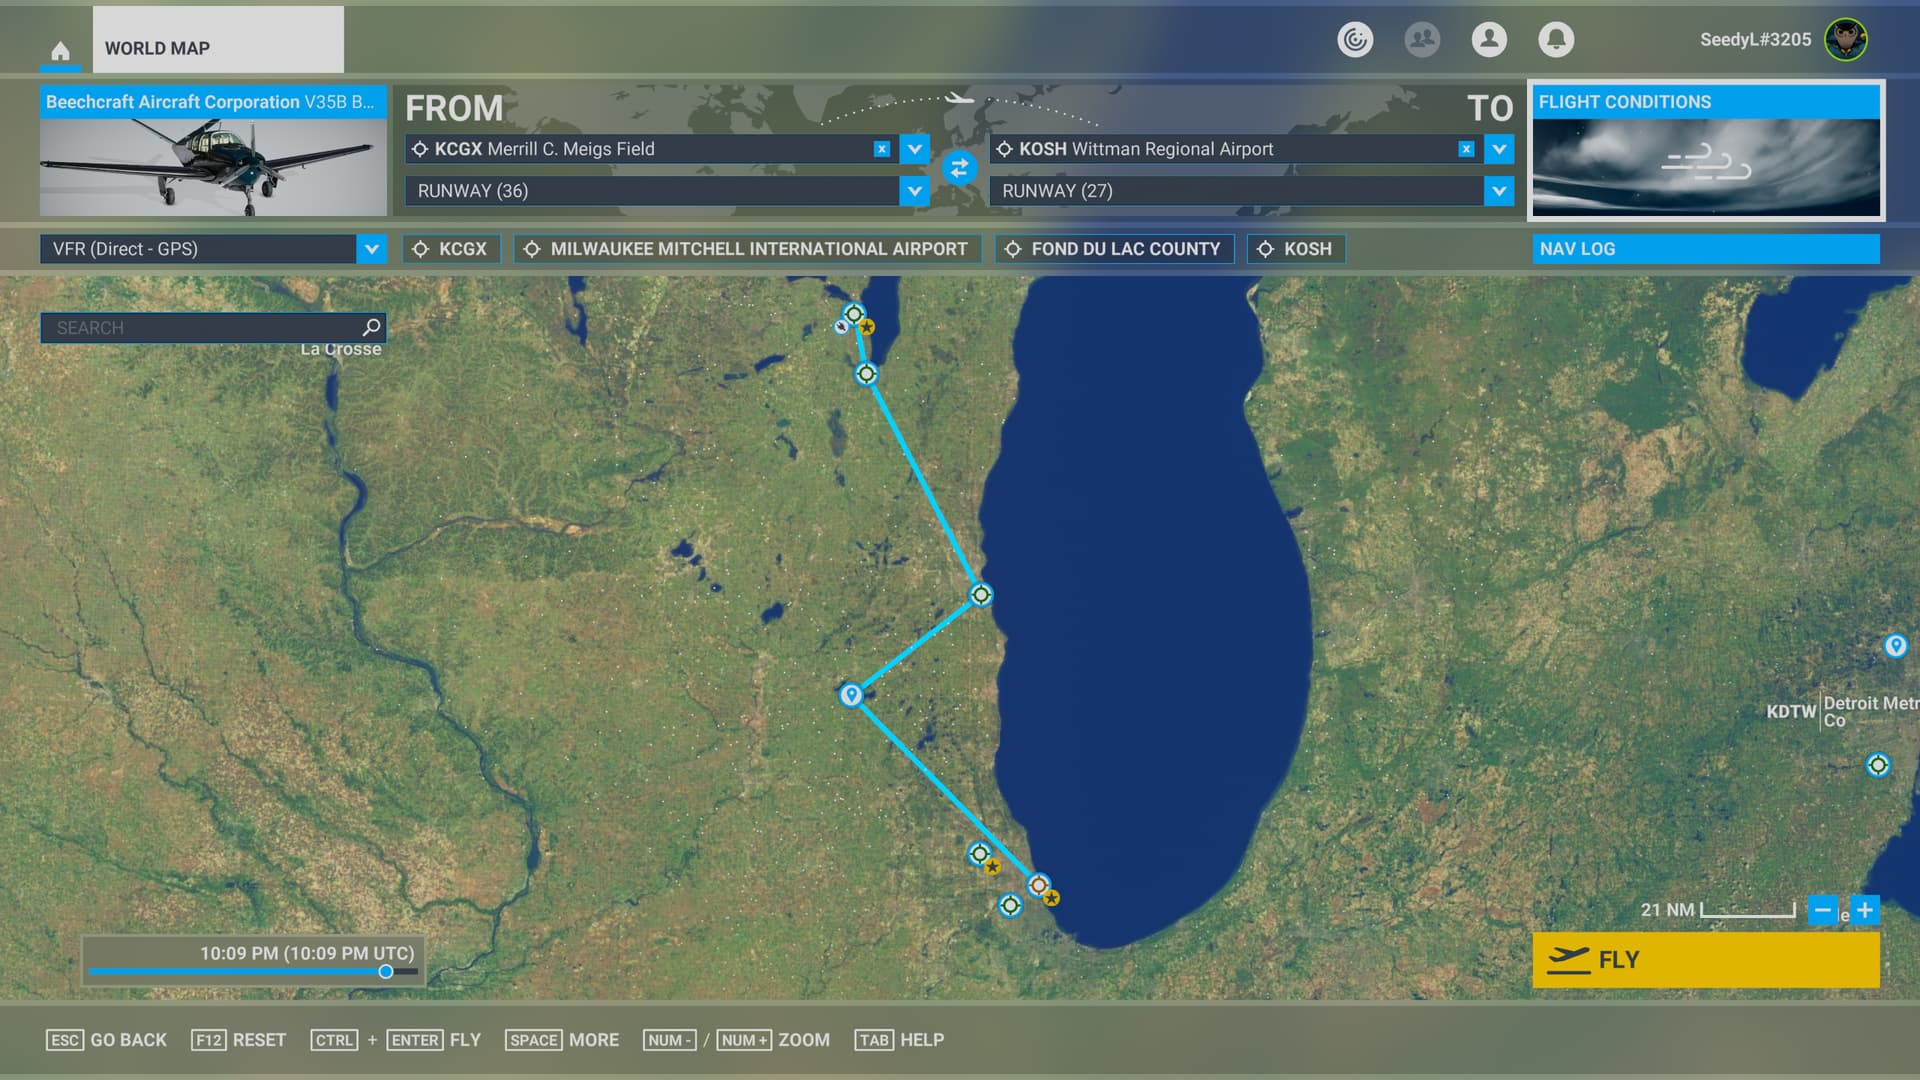Expand the departure airport dropdown
The image size is (1920, 1080).
(914, 149)
